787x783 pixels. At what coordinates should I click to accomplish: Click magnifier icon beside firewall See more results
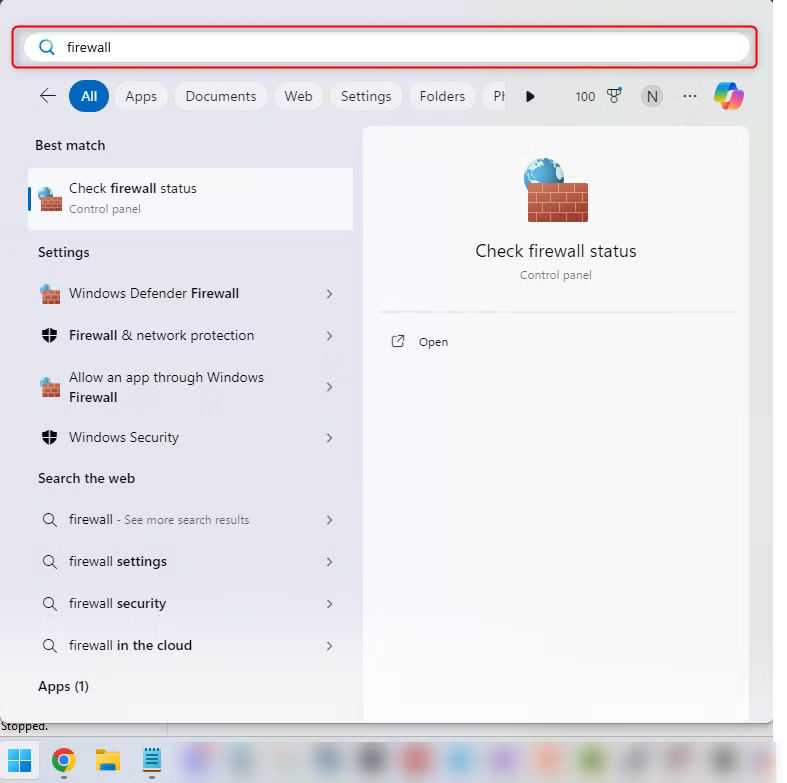(x=50, y=519)
